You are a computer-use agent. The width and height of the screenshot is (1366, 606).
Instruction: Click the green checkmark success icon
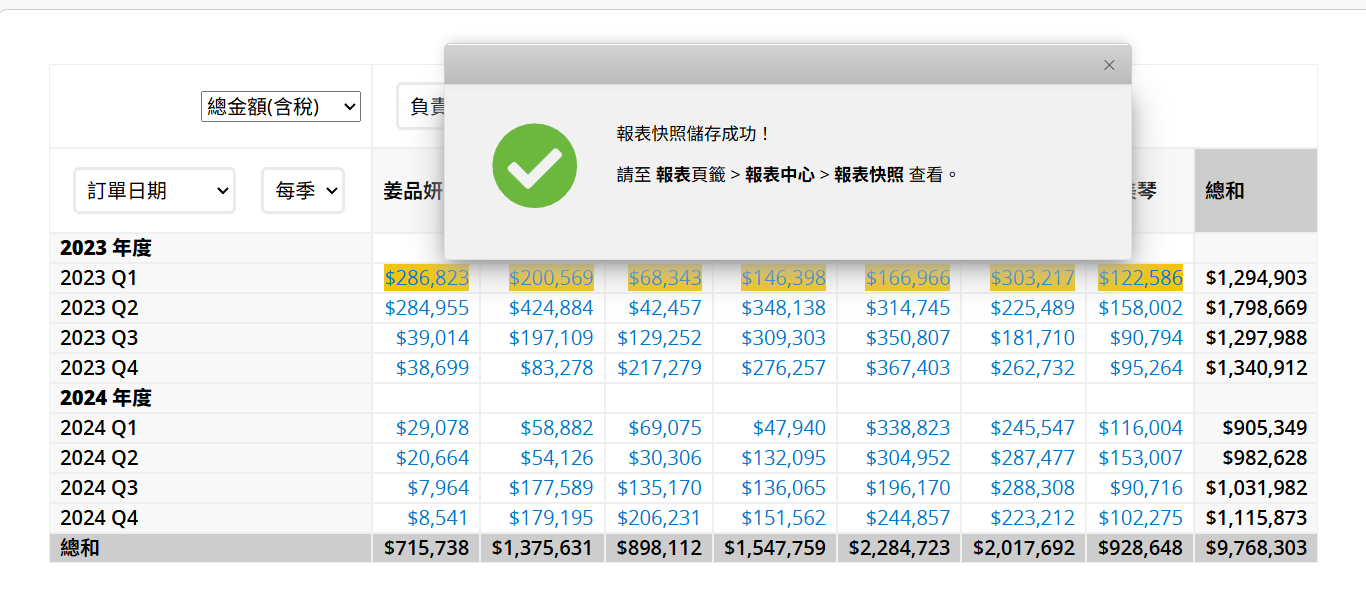pos(534,166)
